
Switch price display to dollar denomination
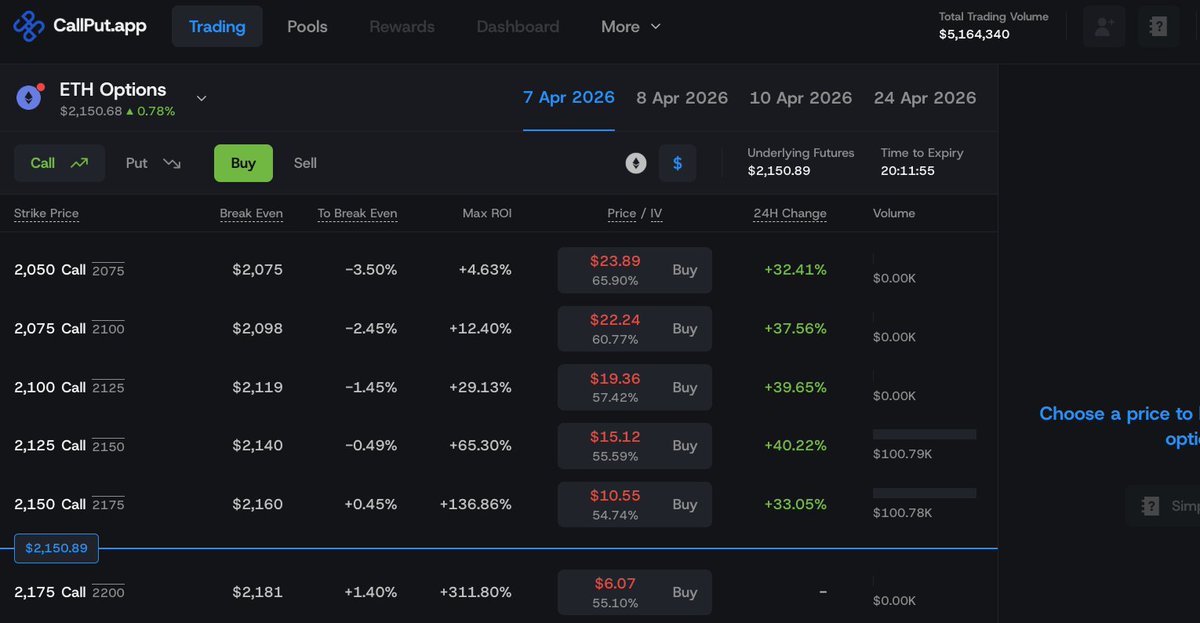click(x=678, y=163)
